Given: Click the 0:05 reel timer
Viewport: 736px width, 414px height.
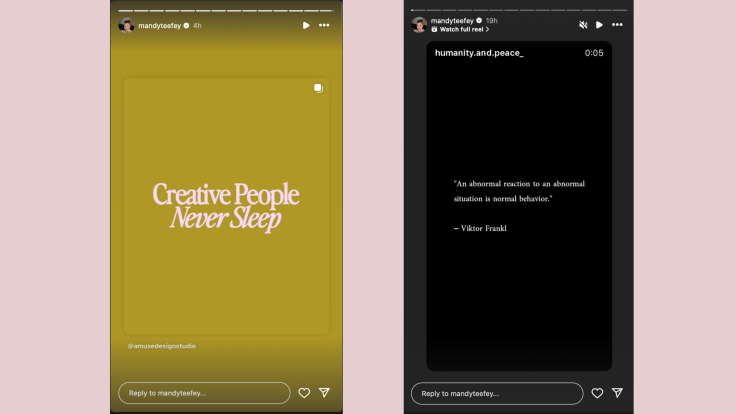Looking at the screenshot, I should 594,53.
